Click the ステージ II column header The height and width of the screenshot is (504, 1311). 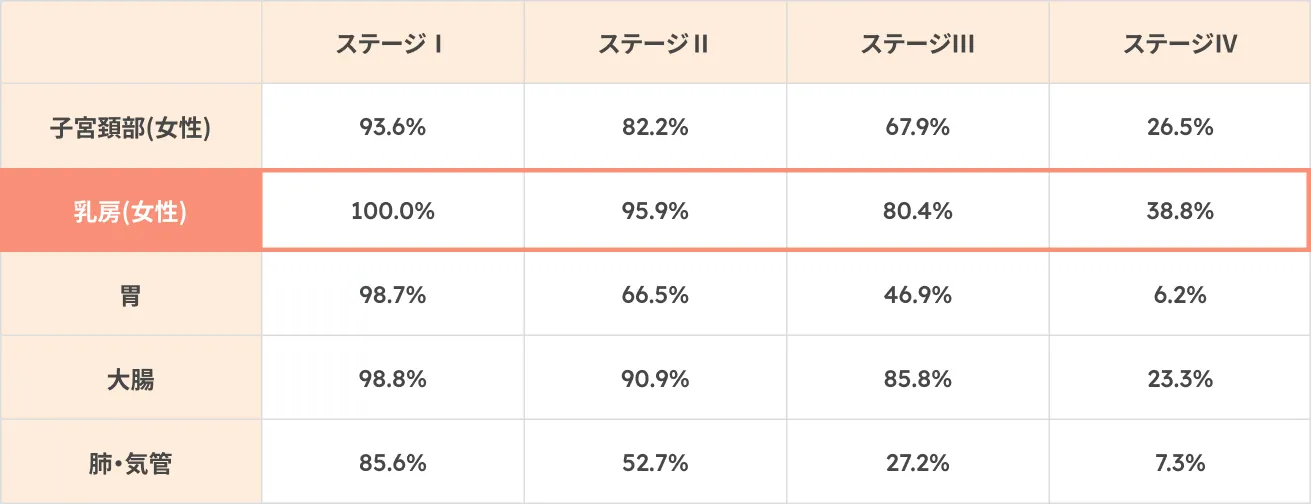point(654,44)
